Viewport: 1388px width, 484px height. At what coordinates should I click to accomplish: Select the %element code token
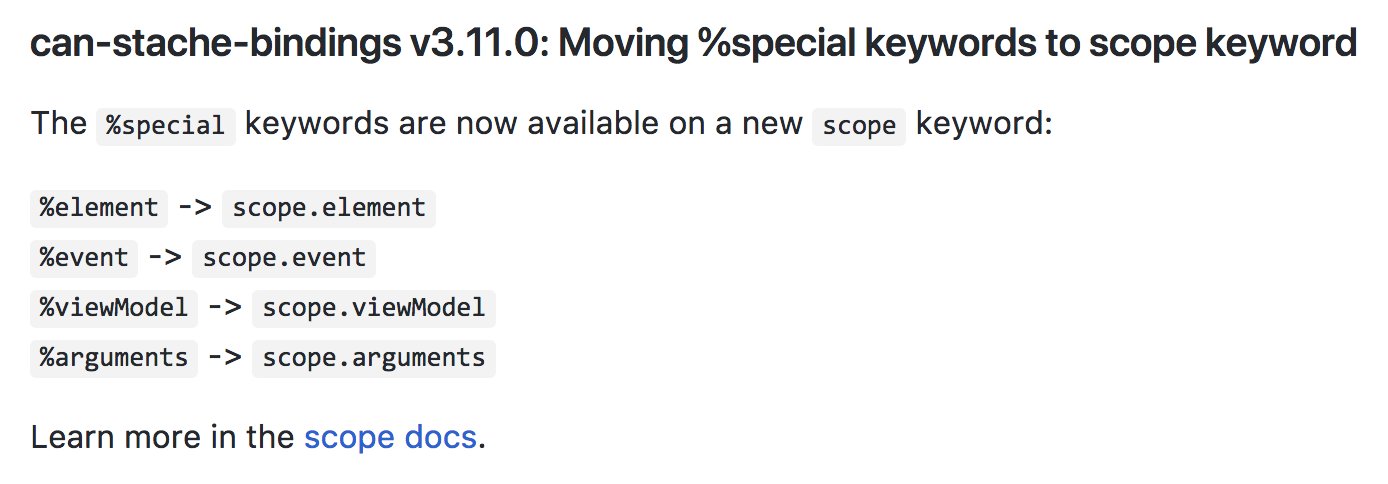point(99,208)
